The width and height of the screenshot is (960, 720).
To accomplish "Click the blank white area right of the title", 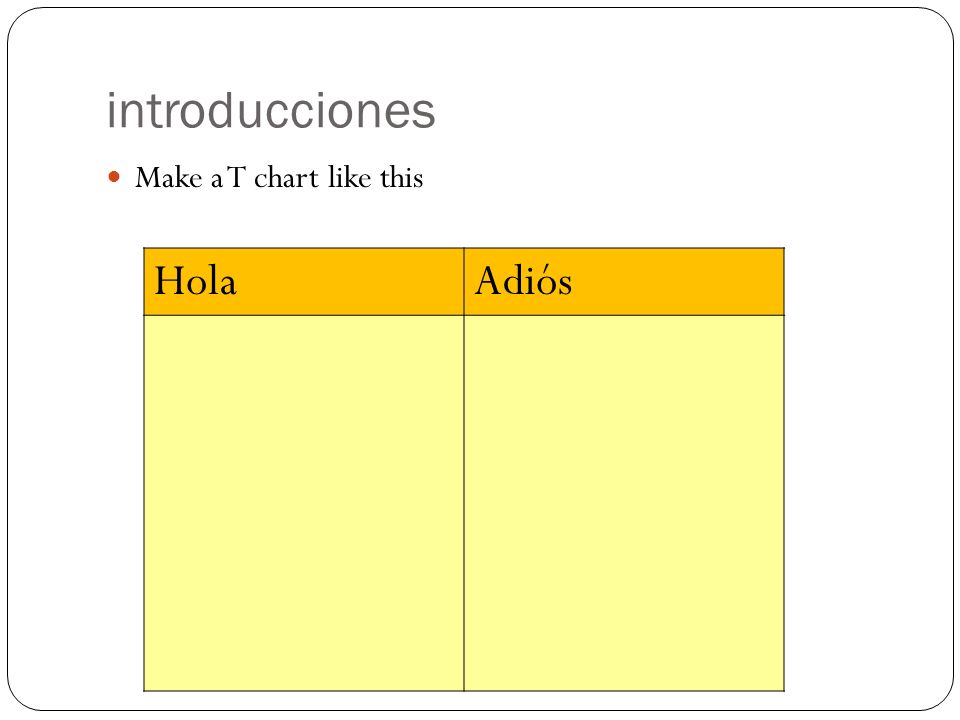I will pos(673,111).
